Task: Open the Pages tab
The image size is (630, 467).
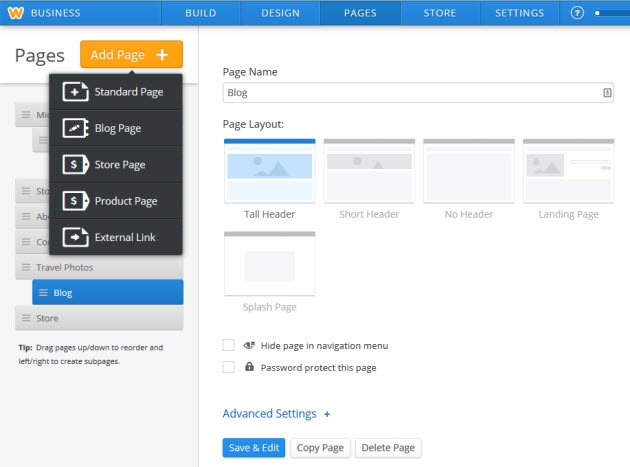Action: tap(360, 13)
